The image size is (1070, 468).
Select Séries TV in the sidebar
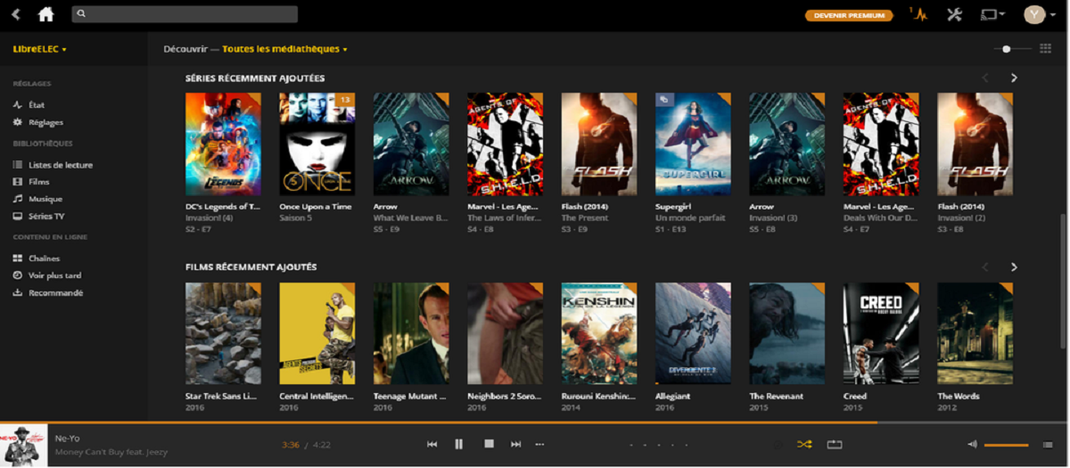[46, 216]
